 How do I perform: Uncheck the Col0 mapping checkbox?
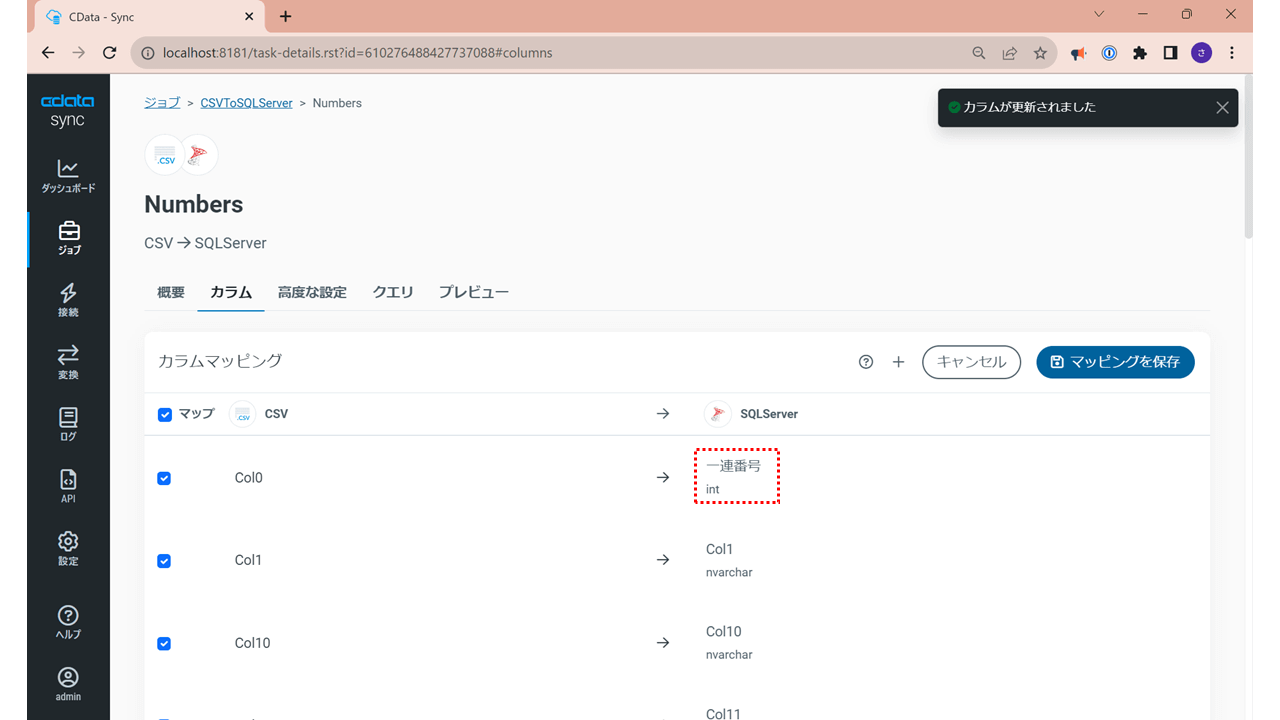click(x=164, y=478)
